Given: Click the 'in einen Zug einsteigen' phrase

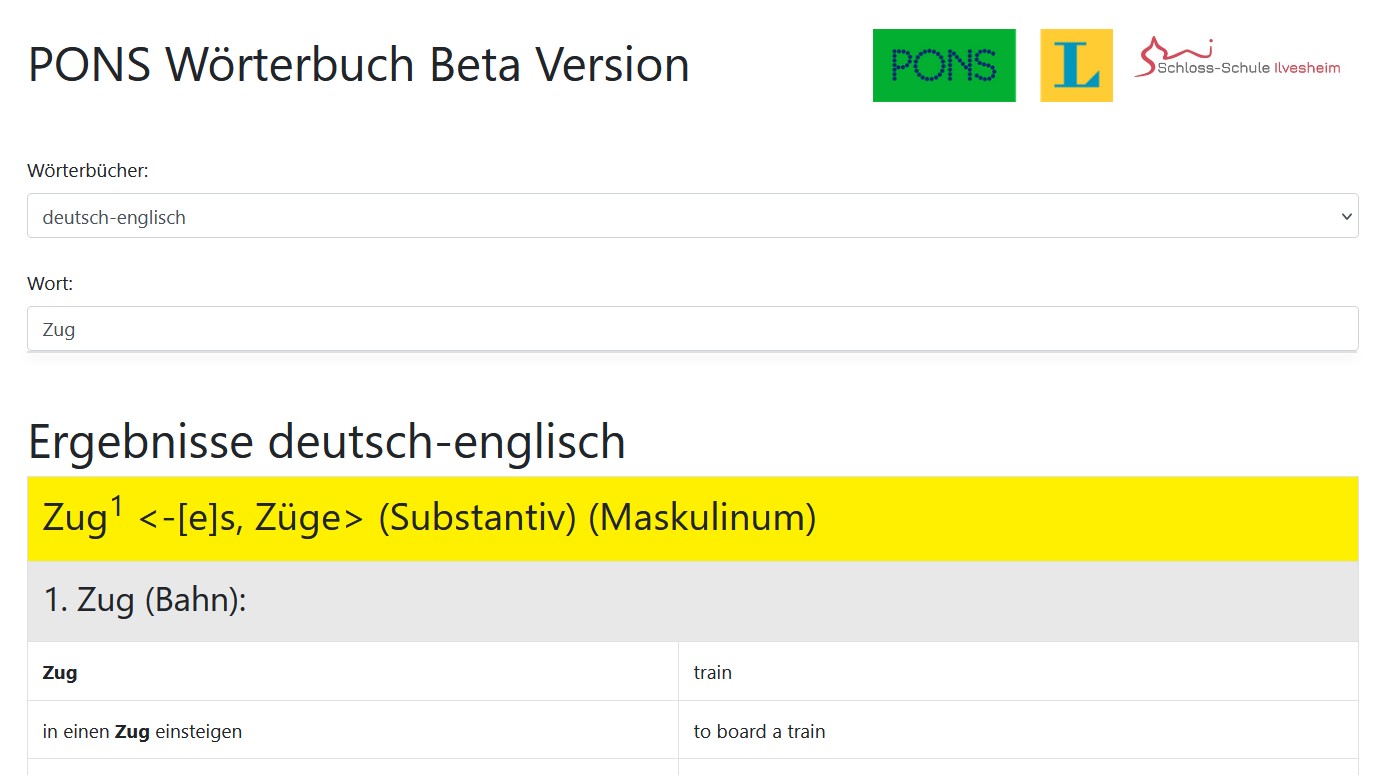Looking at the screenshot, I should pos(142,732).
